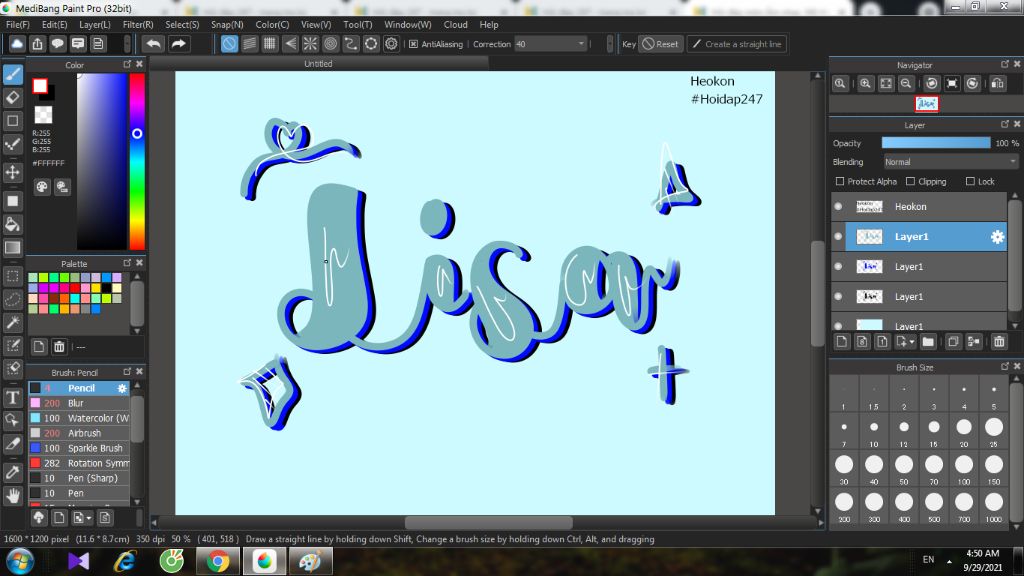The height and width of the screenshot is (576, 1024).
Task: Select the Move tool
Action: pyautogui.click(x=12, y=171)
